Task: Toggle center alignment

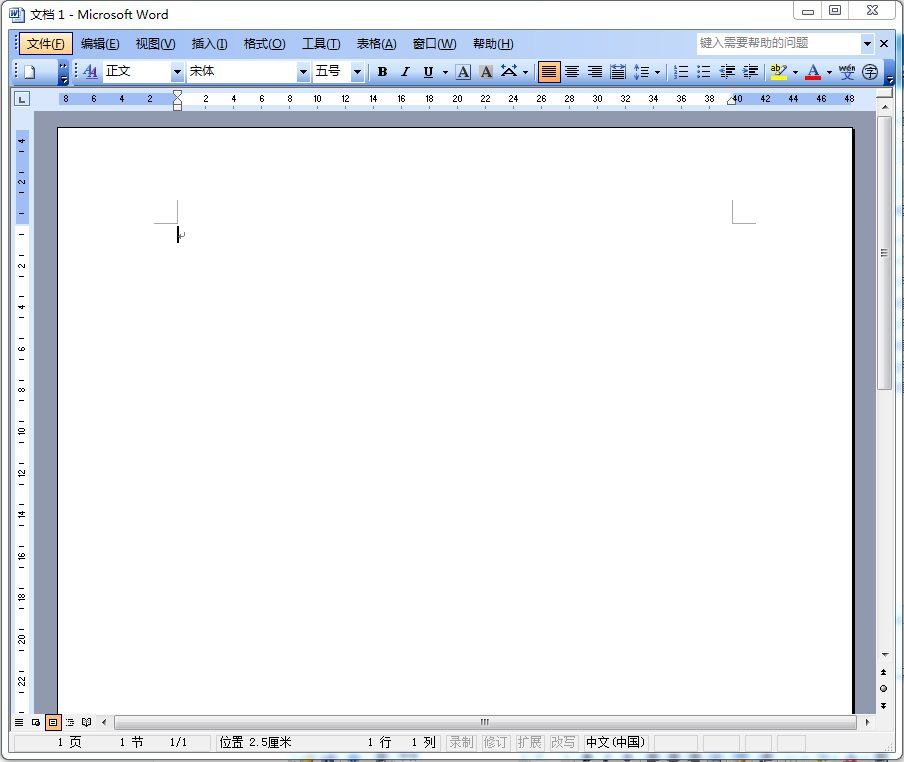Action: [572, 72]
